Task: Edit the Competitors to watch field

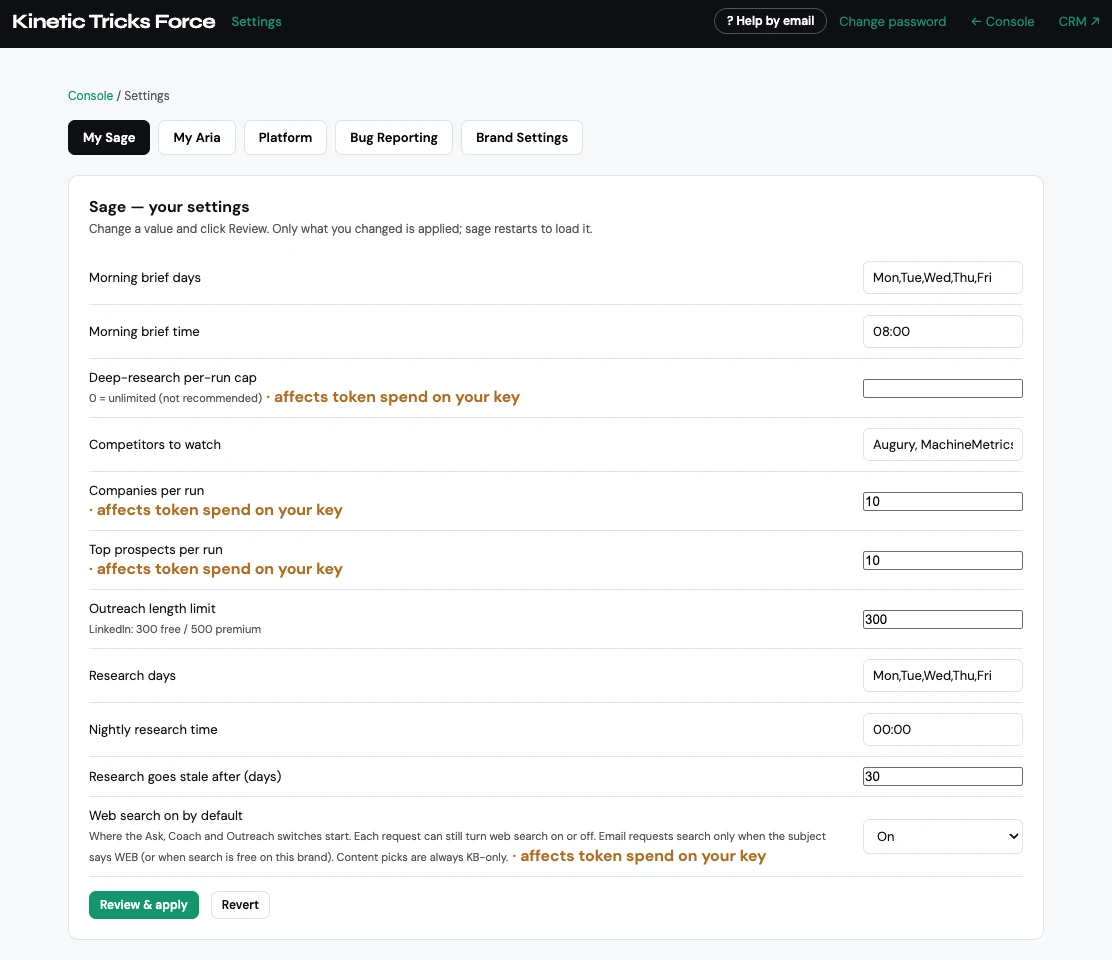Action: point(943,445)
